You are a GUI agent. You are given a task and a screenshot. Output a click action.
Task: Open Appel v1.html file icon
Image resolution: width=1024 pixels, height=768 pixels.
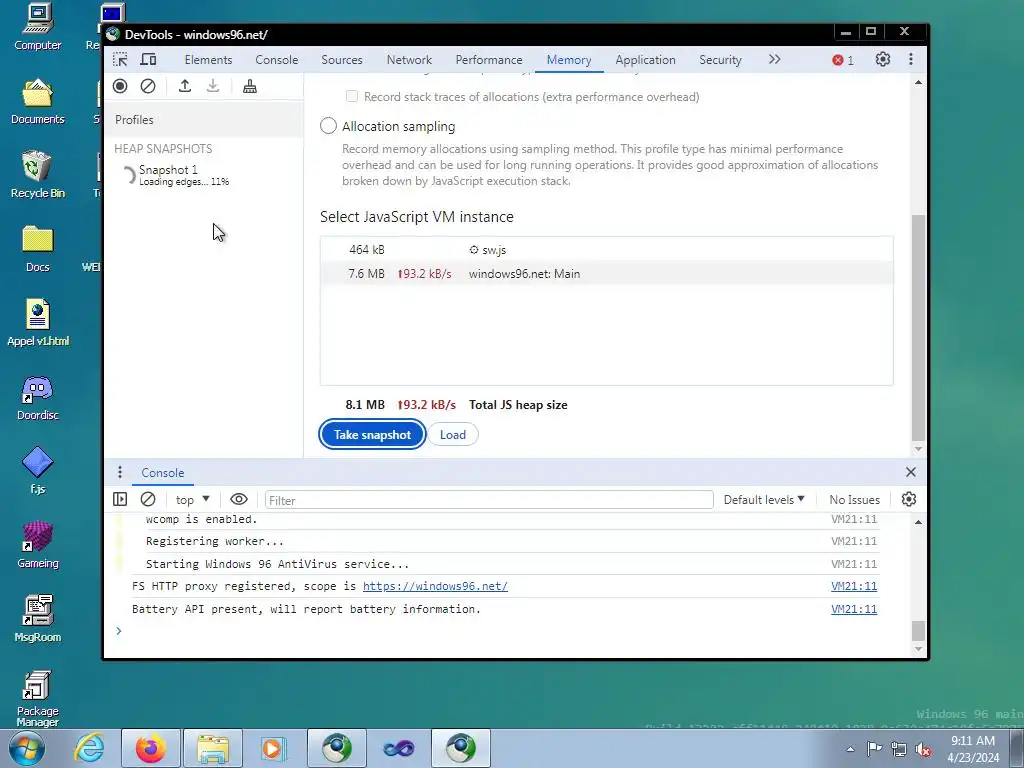38,323
